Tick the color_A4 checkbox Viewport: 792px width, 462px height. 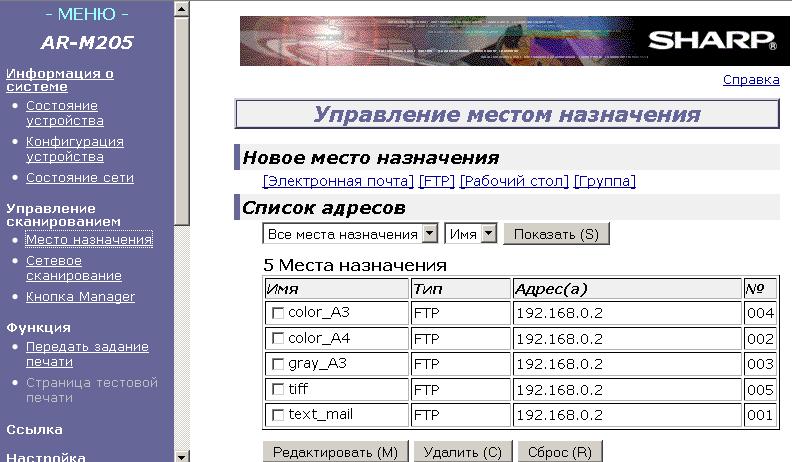point(277,338)
